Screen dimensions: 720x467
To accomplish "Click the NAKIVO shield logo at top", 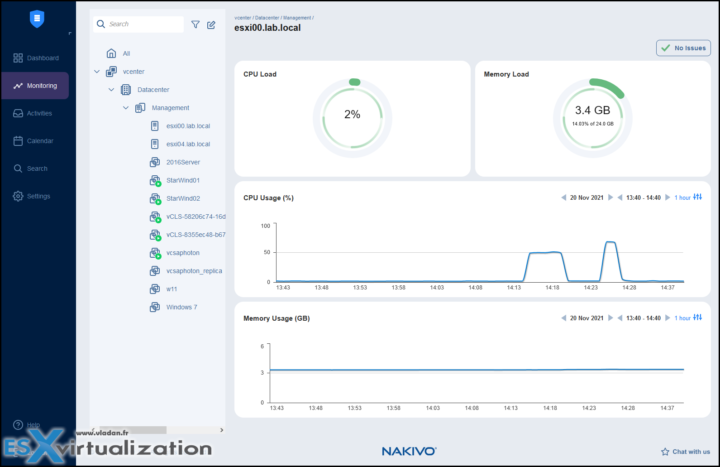I will [37, 19].
